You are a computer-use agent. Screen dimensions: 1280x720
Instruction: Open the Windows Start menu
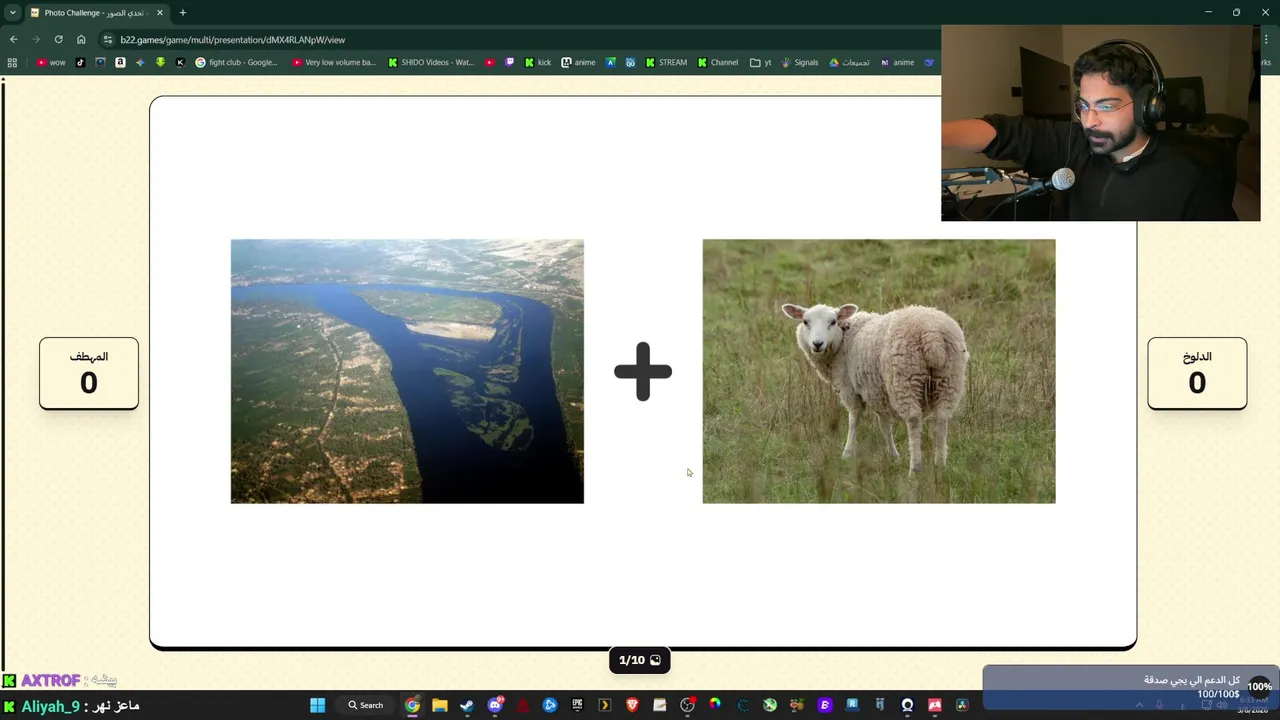tap(317, 705)
